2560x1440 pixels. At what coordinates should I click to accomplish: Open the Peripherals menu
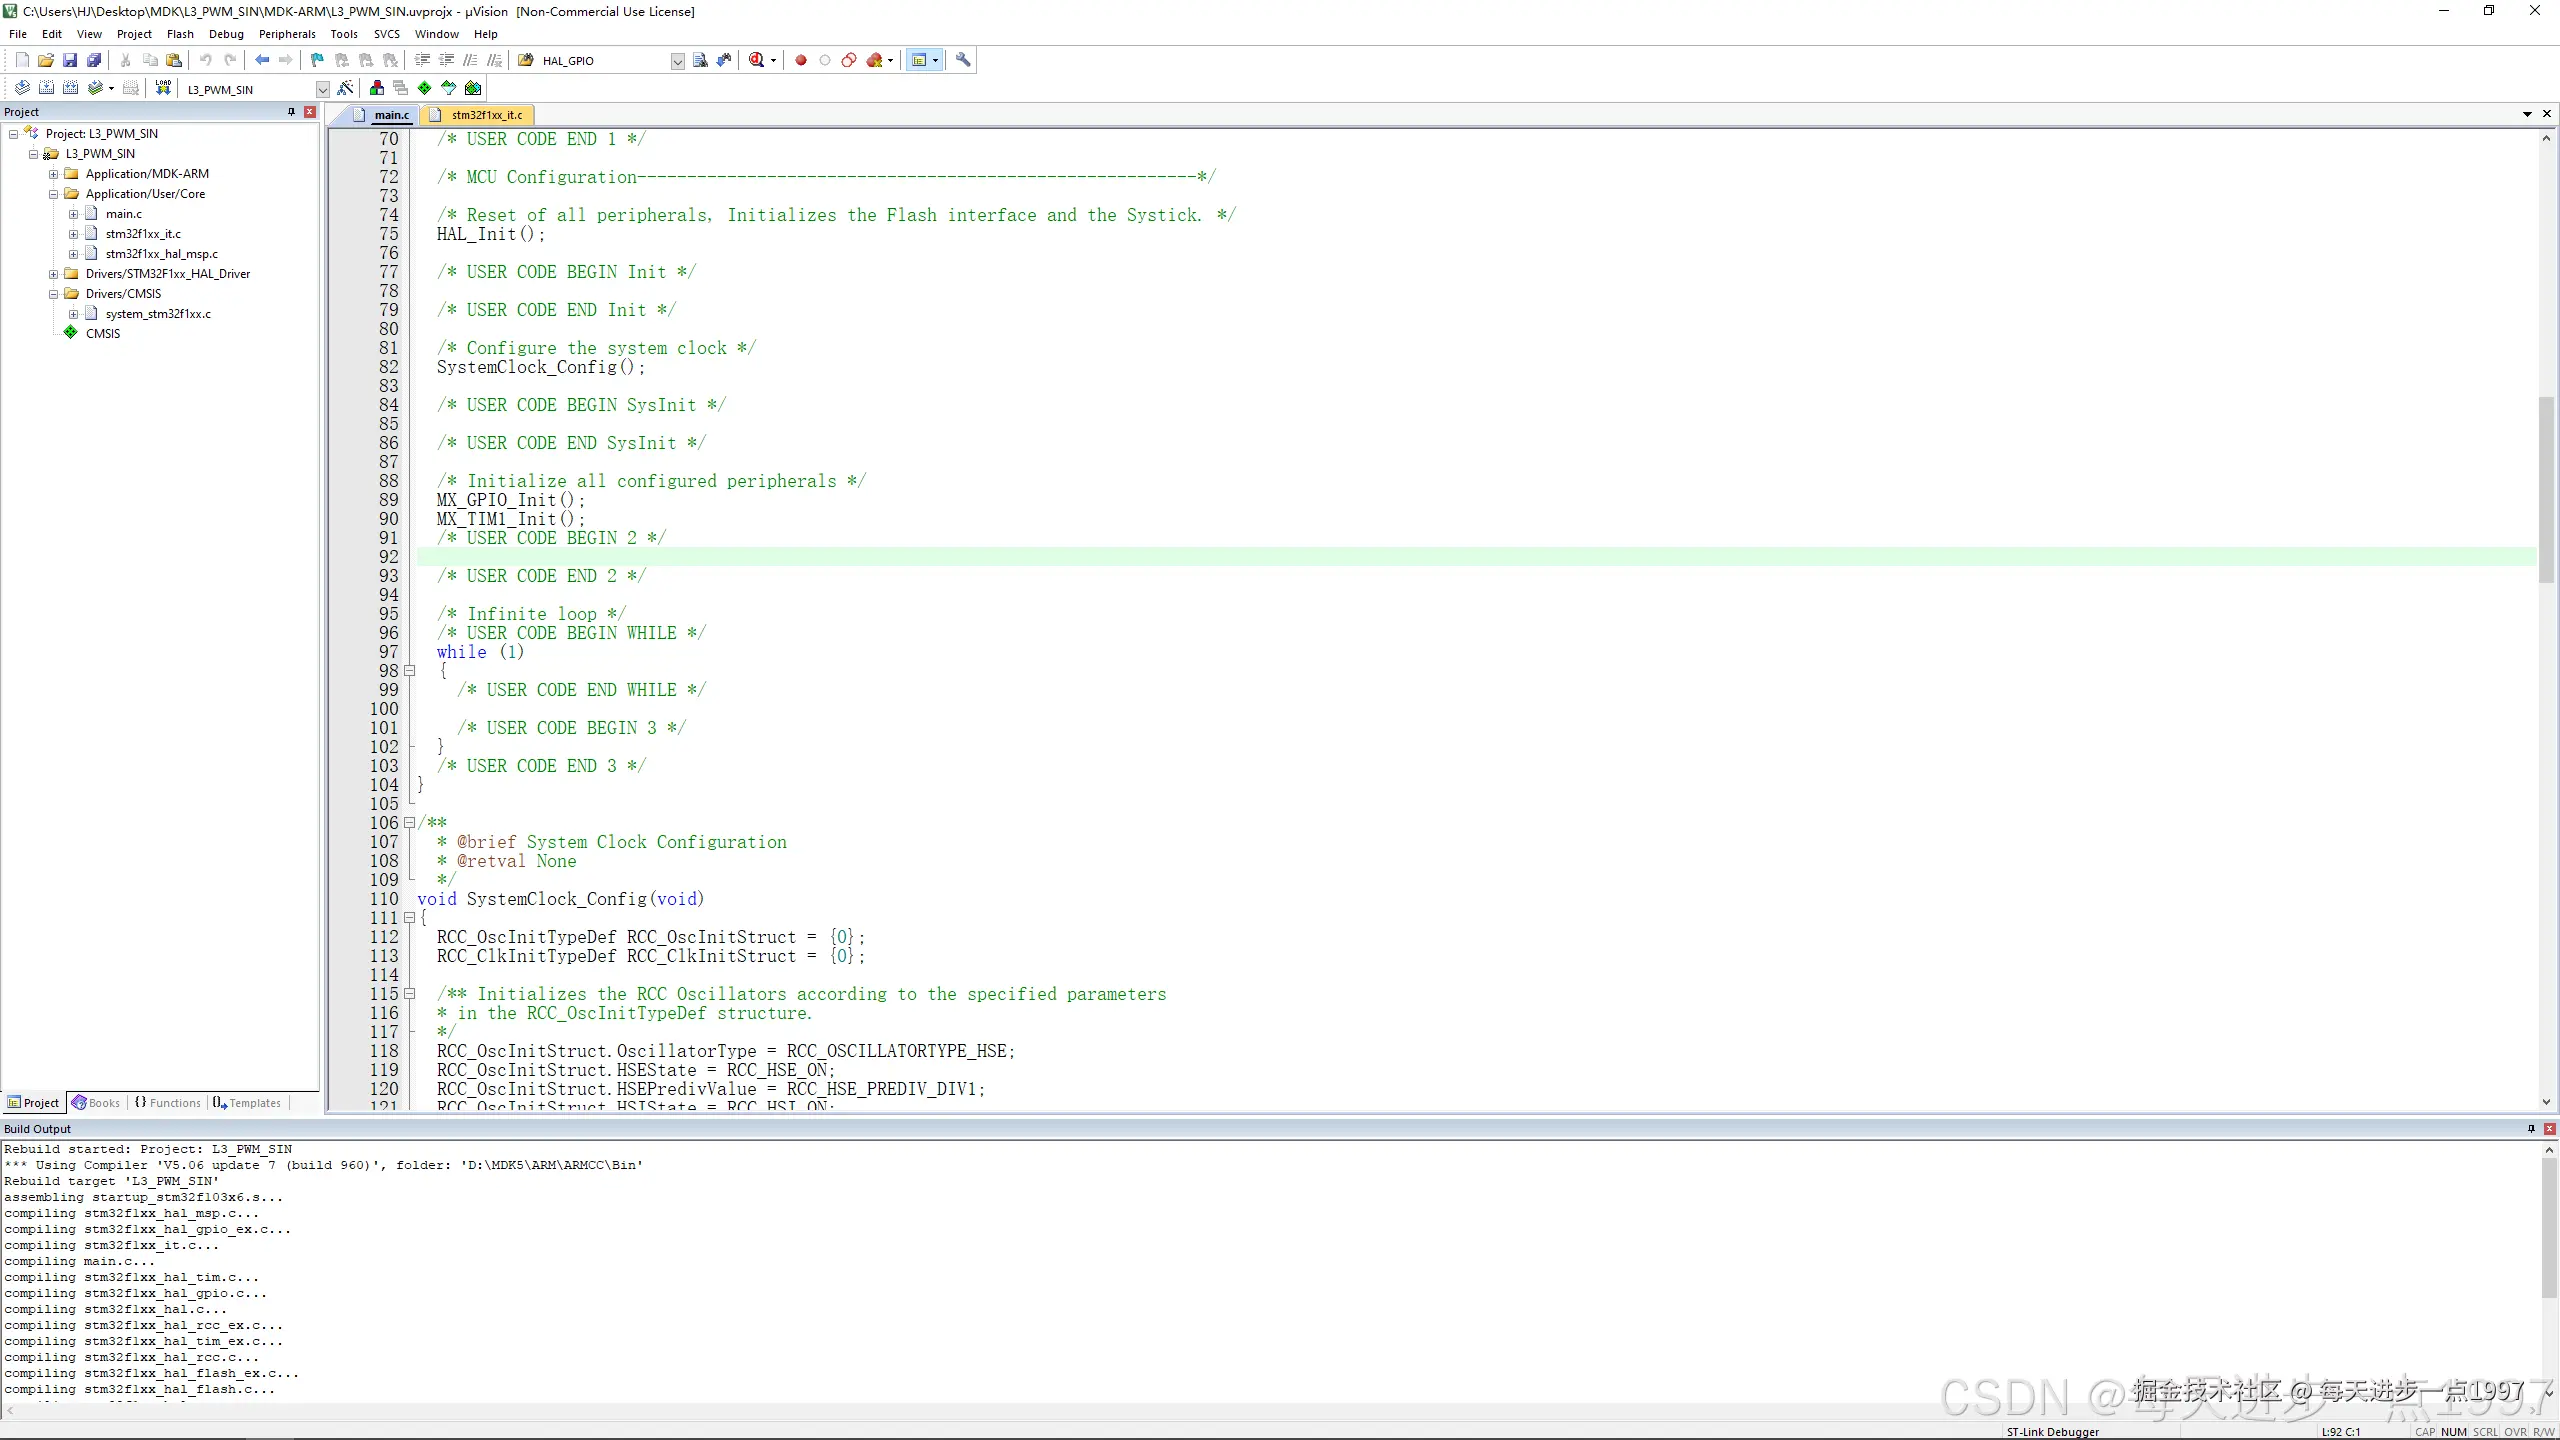point(286,34)
